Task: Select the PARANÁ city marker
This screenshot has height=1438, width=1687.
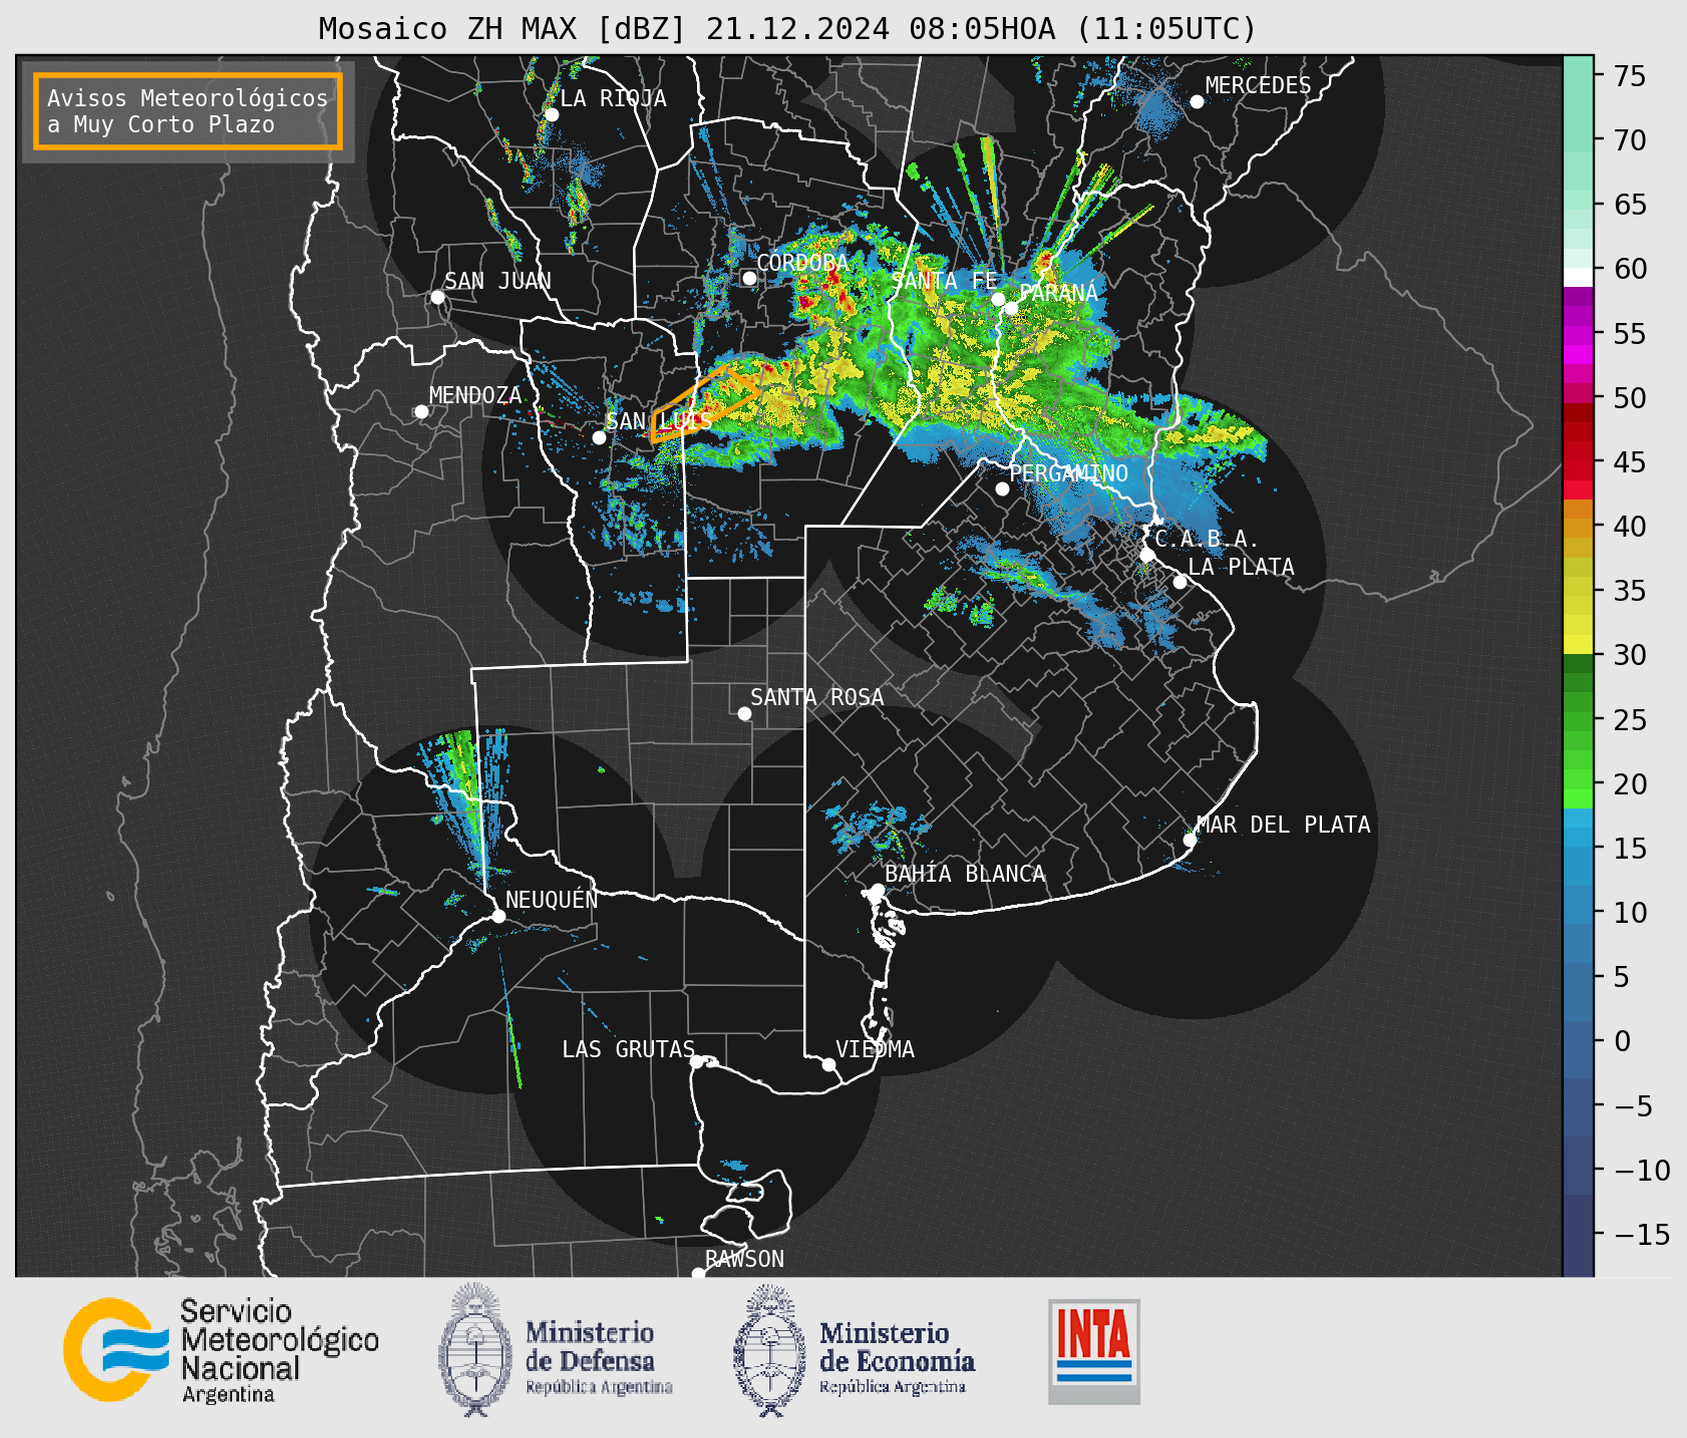Action: pyautogui.click(x=1011, y=308)
